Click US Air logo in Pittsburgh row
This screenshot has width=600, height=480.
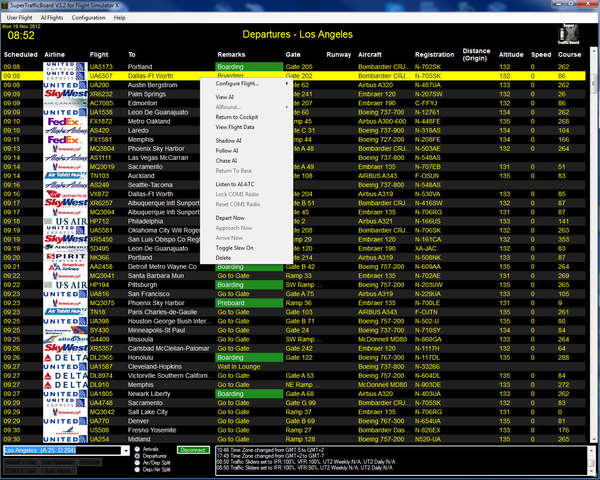(x=65, y=285)
